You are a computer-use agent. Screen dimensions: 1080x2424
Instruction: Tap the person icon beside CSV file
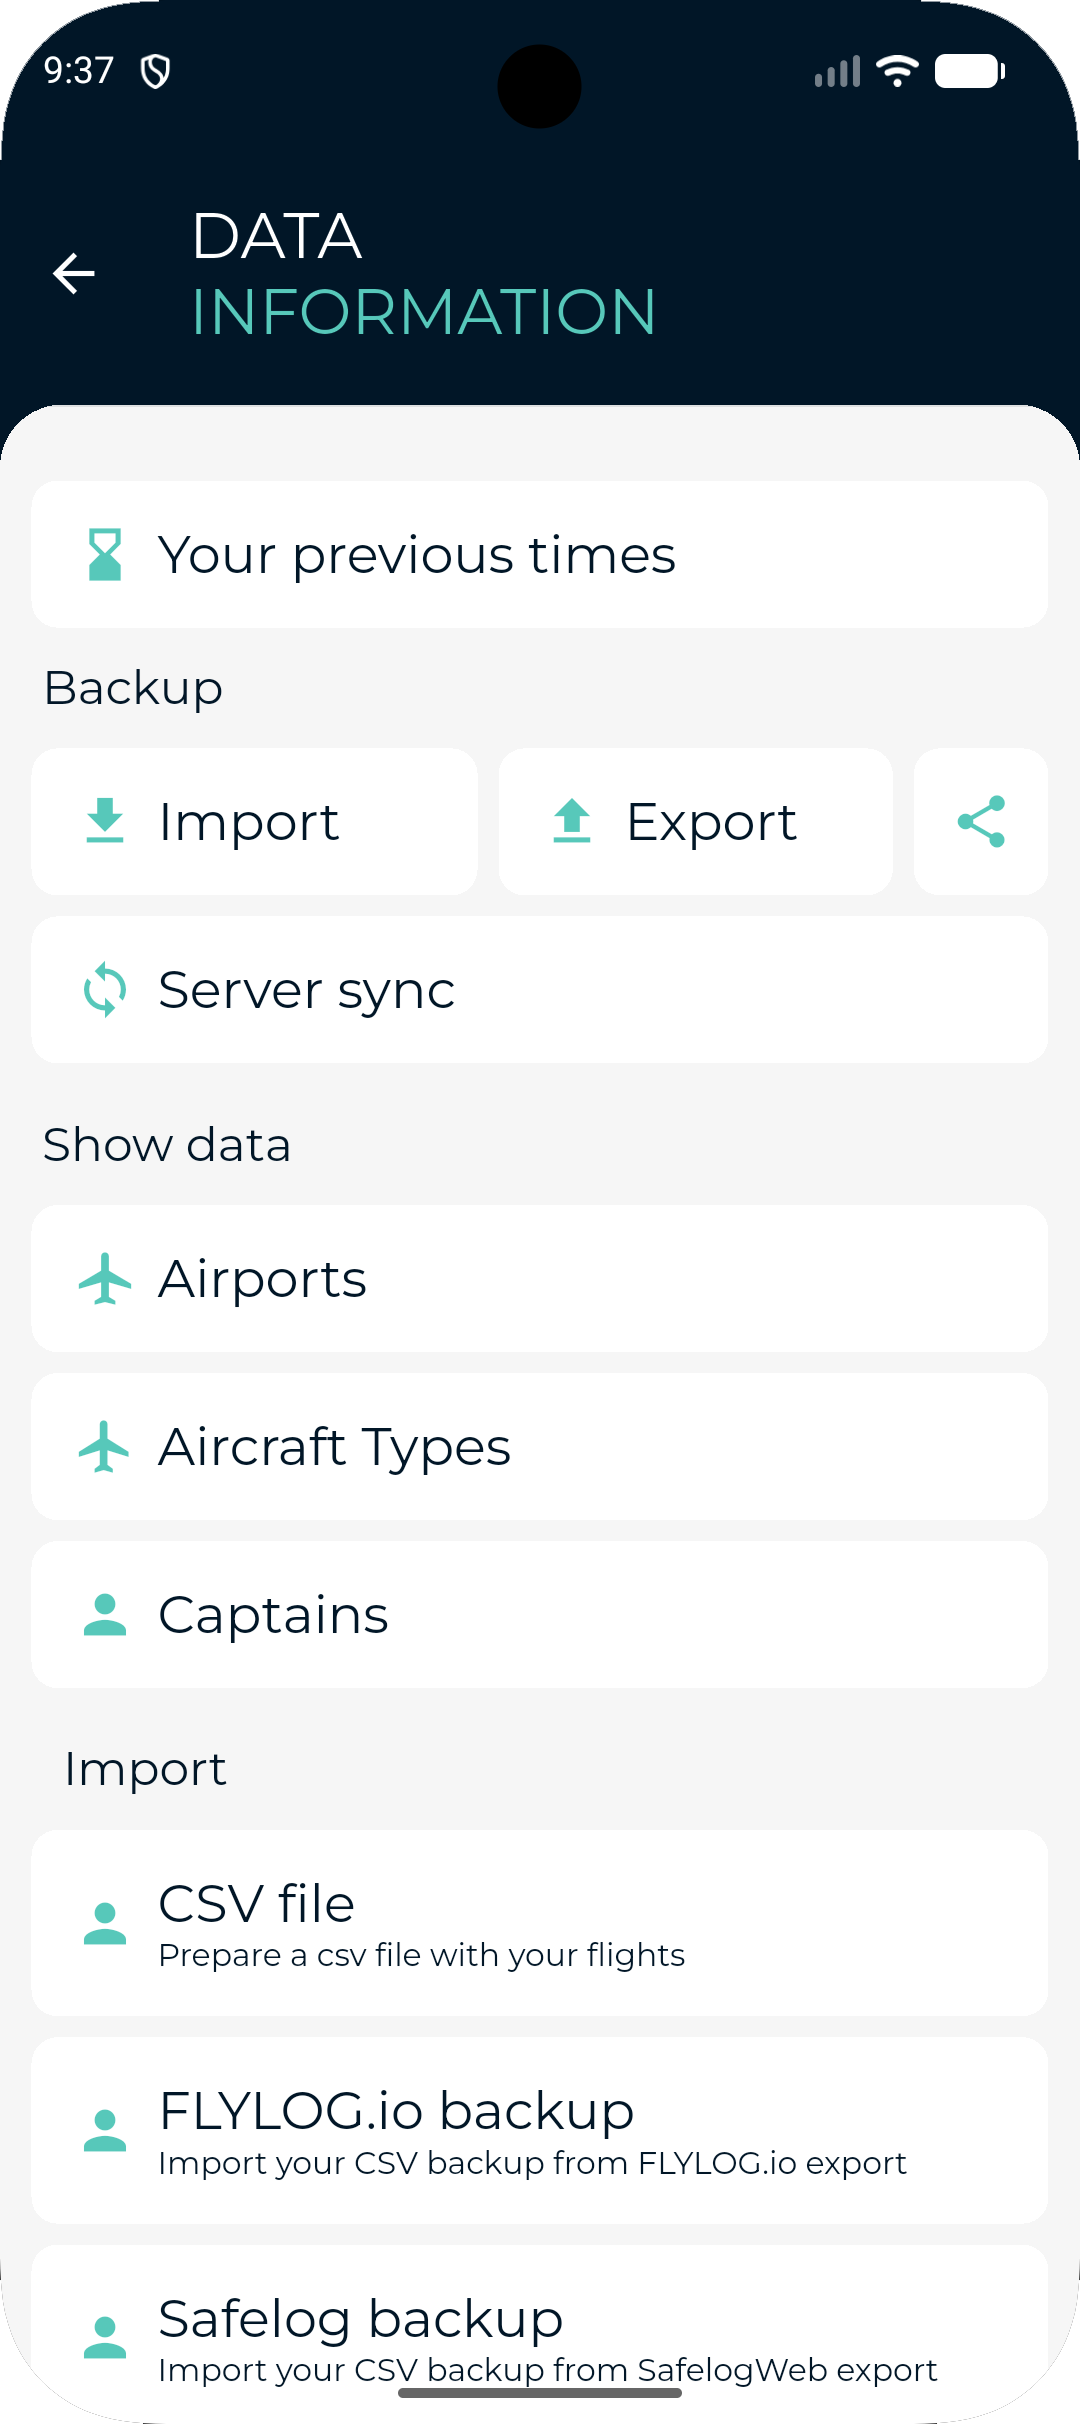click(x=105, y=1924)
